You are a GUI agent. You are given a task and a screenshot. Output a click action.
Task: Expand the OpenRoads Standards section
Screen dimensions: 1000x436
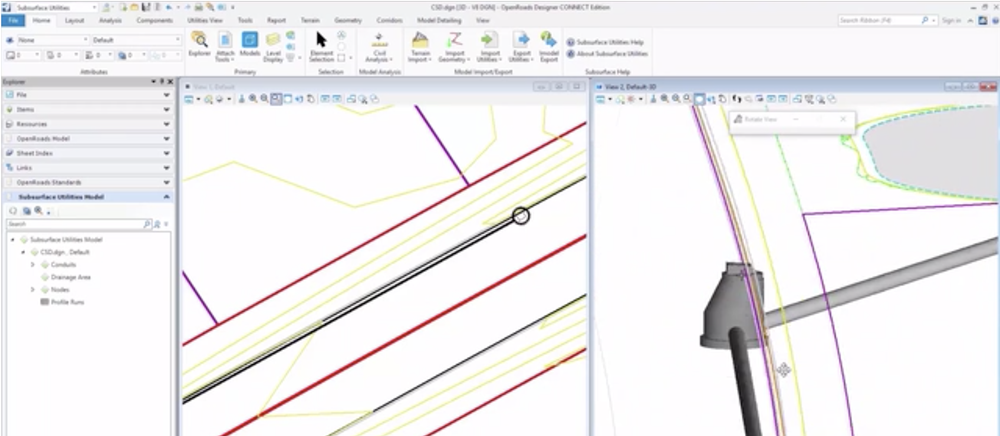pos(87,183)
